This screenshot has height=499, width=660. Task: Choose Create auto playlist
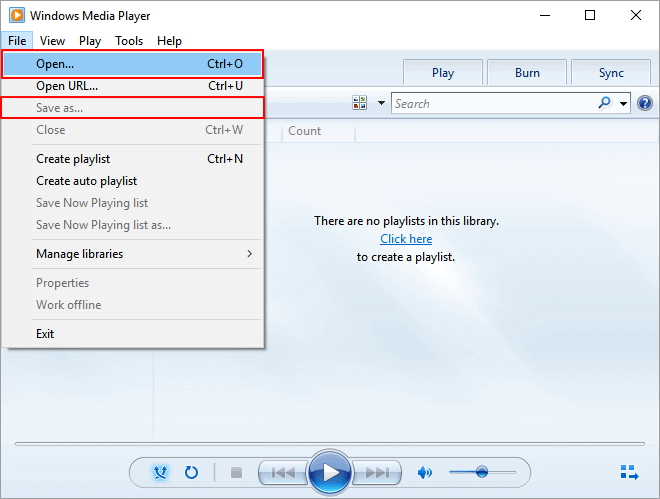(133, 181)
